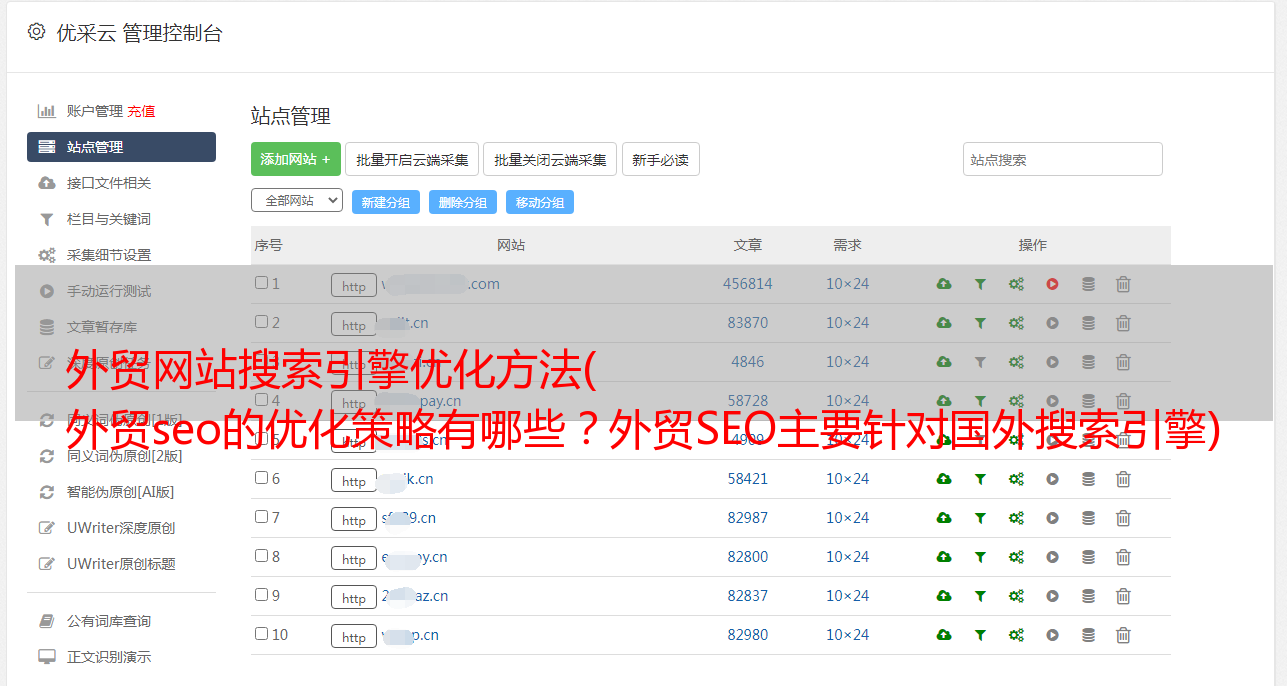1287x686 pixels.
Task: Open article count 456814
Action: [748, 284]
